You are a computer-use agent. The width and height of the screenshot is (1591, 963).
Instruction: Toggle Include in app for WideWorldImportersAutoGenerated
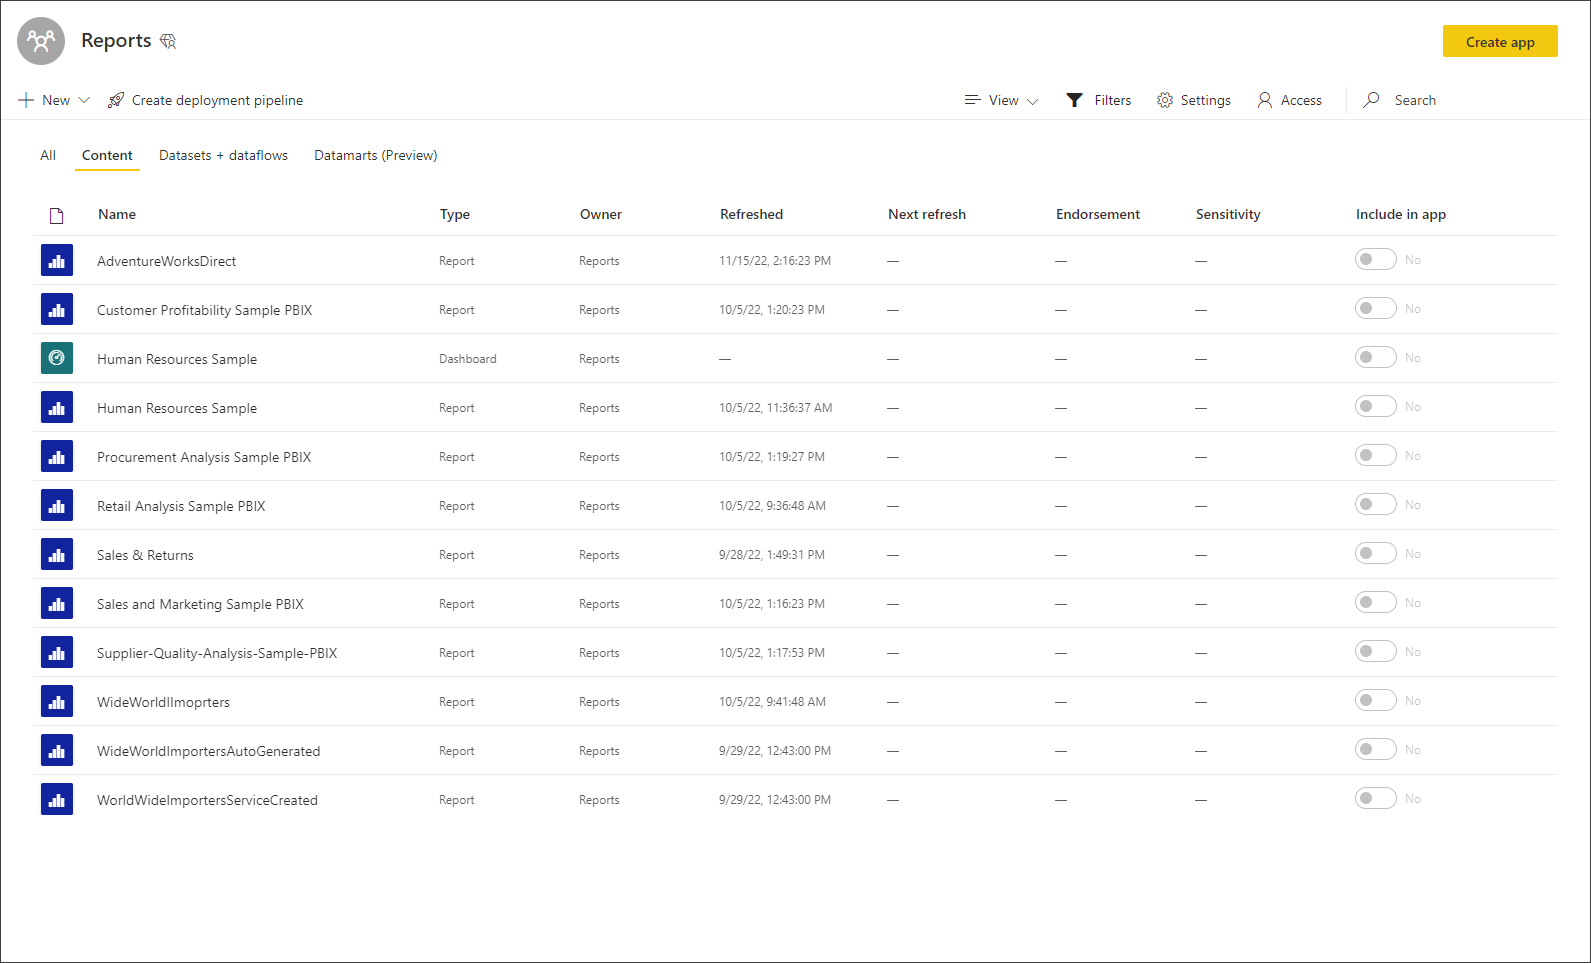pos(1376,750)
